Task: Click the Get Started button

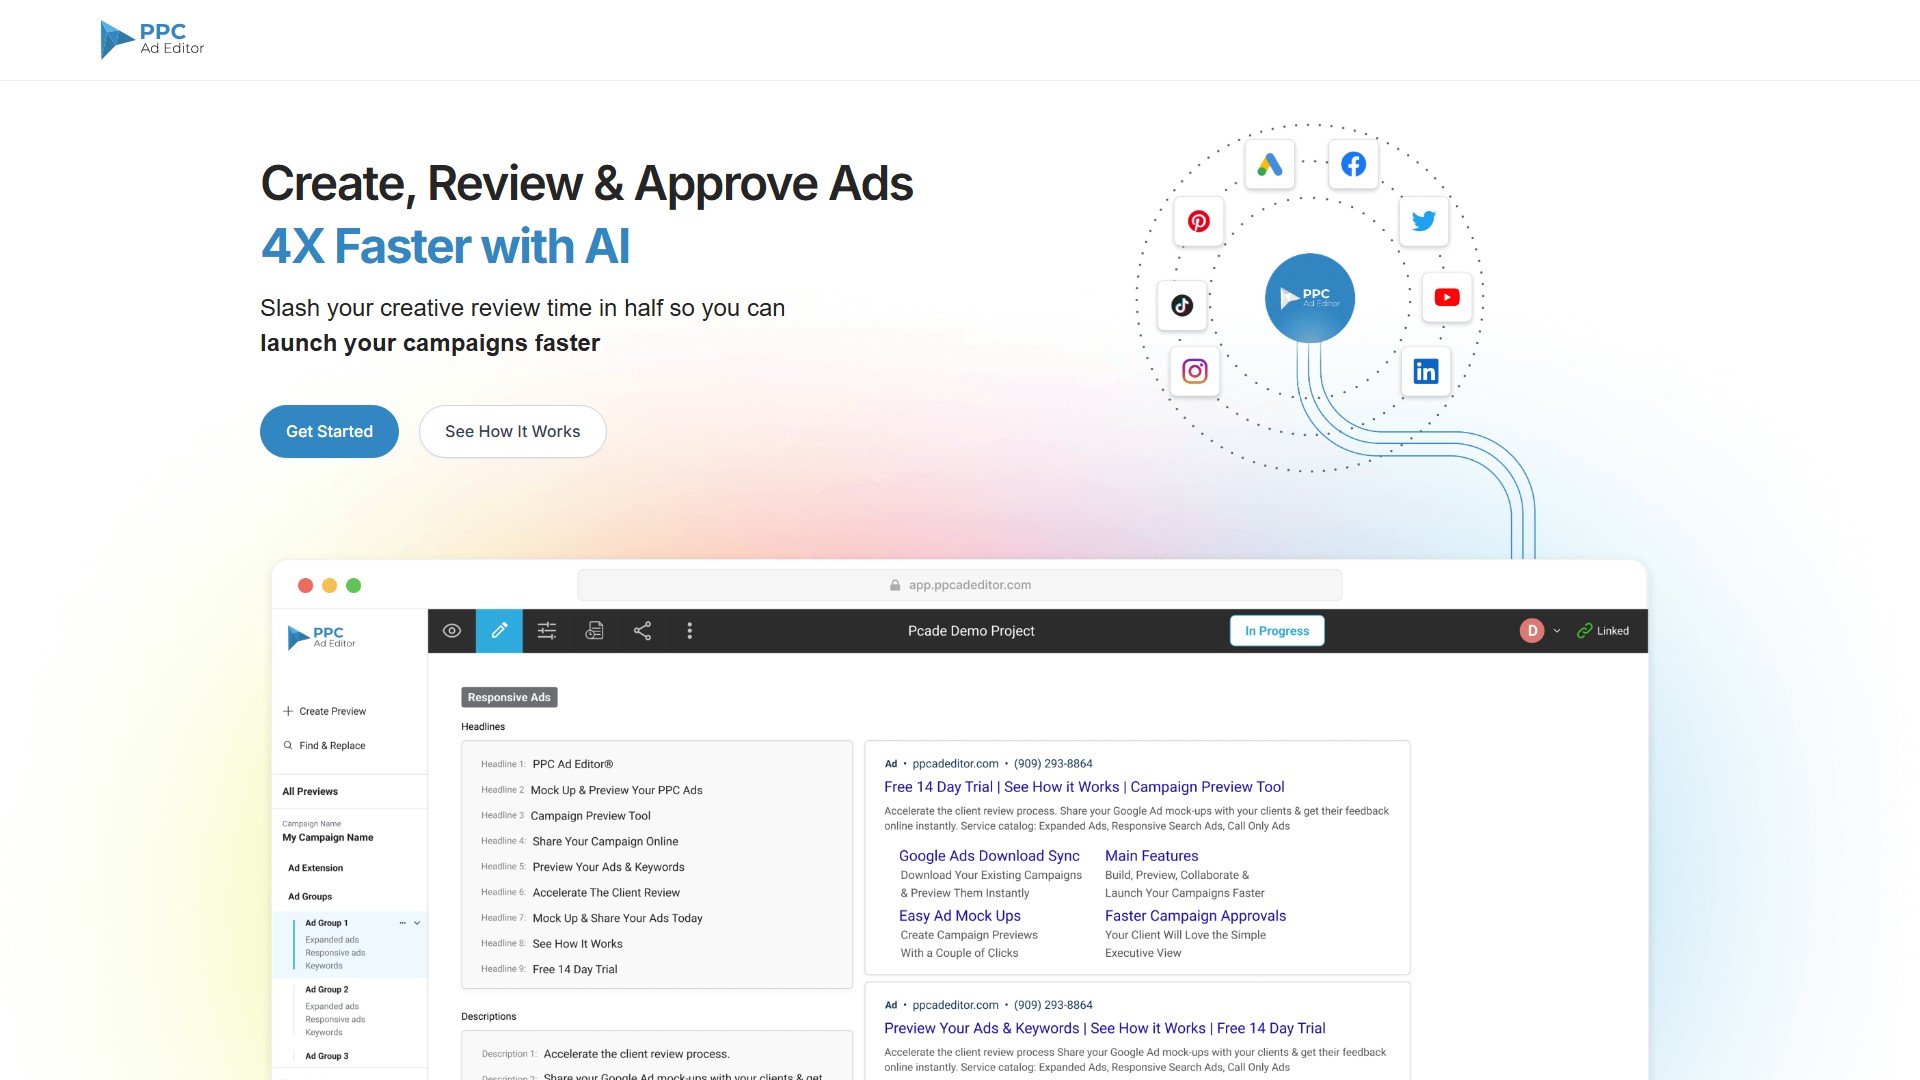Action: pos(329,431)
